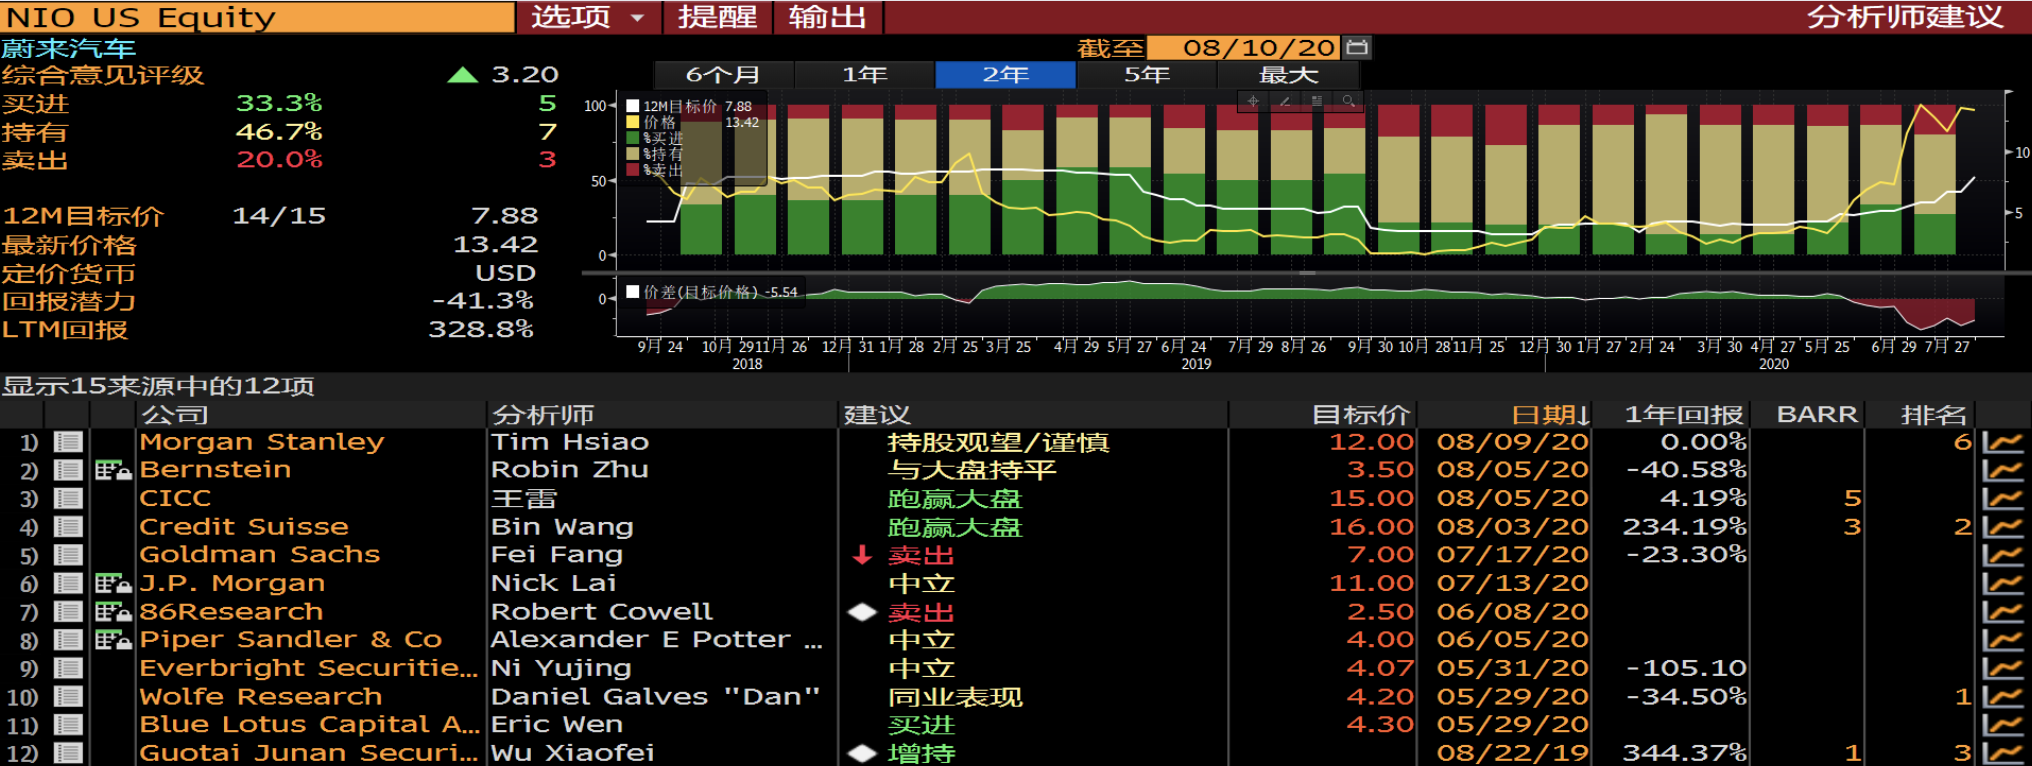Open the Credit Suisse row document icon
The width and height of the screenshot is (2032, 766).
tap(68, 526)
